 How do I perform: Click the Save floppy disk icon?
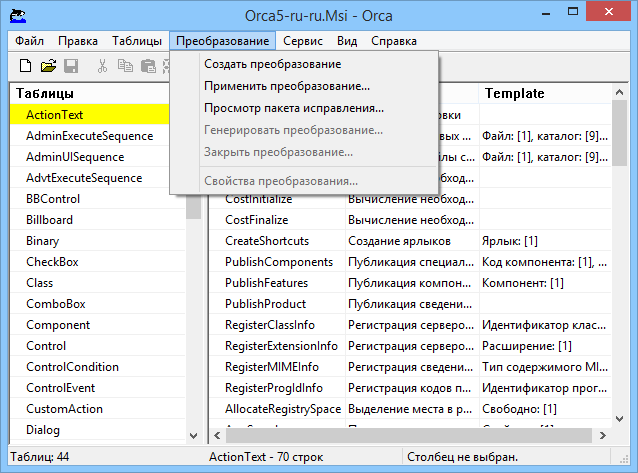tap(71, 66)
